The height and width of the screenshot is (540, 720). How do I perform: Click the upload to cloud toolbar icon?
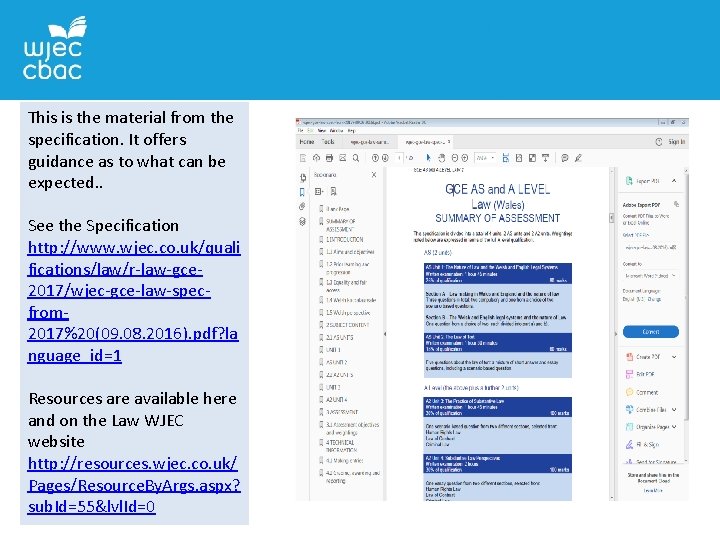(x=316, y=158)
